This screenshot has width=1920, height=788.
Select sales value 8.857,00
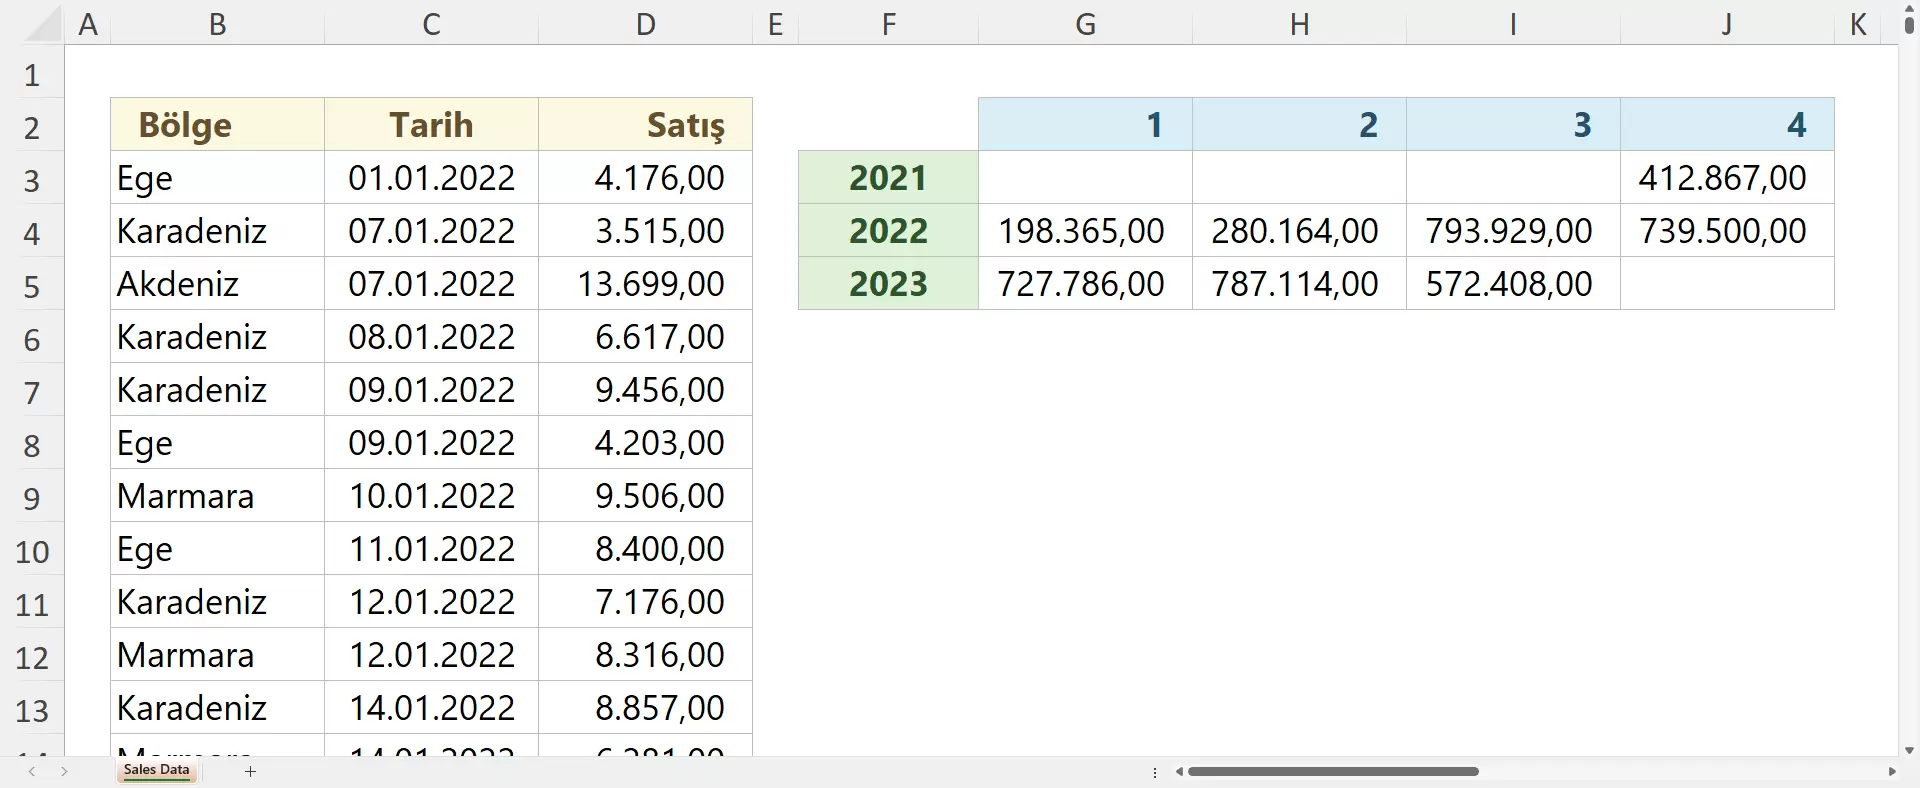645,707
